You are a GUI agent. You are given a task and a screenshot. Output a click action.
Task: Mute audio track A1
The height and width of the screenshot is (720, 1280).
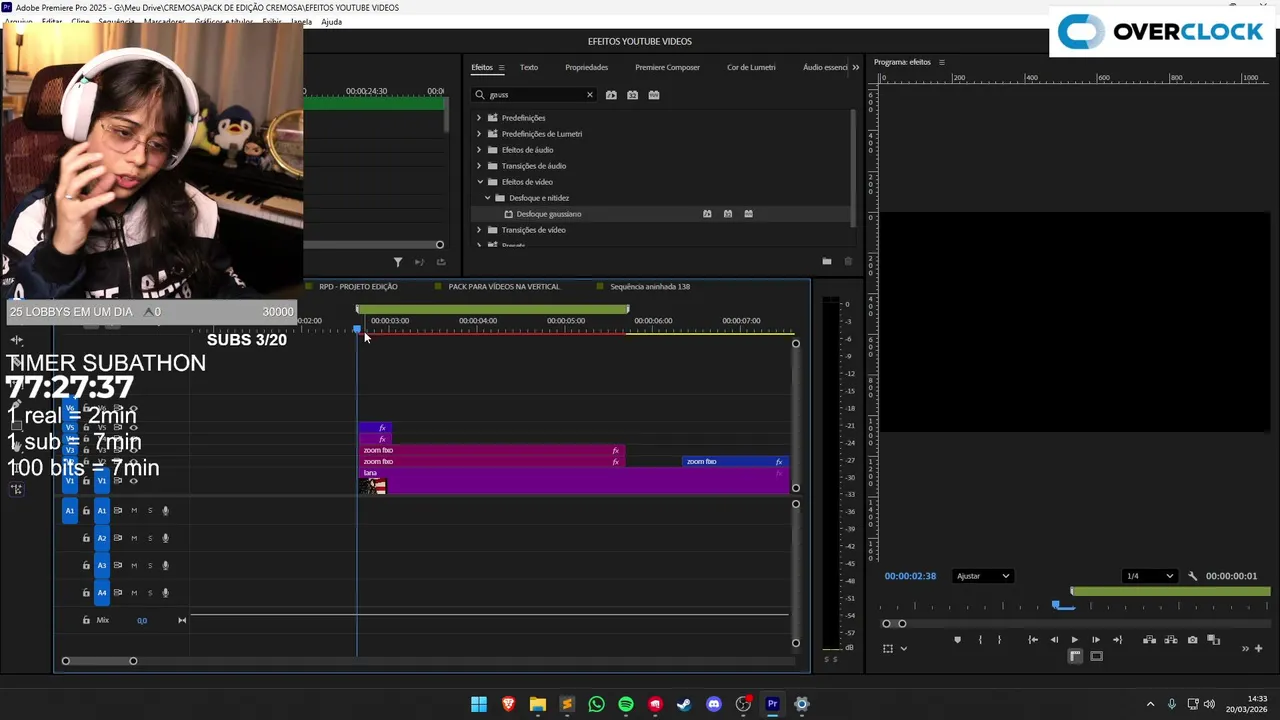(134, 511)
